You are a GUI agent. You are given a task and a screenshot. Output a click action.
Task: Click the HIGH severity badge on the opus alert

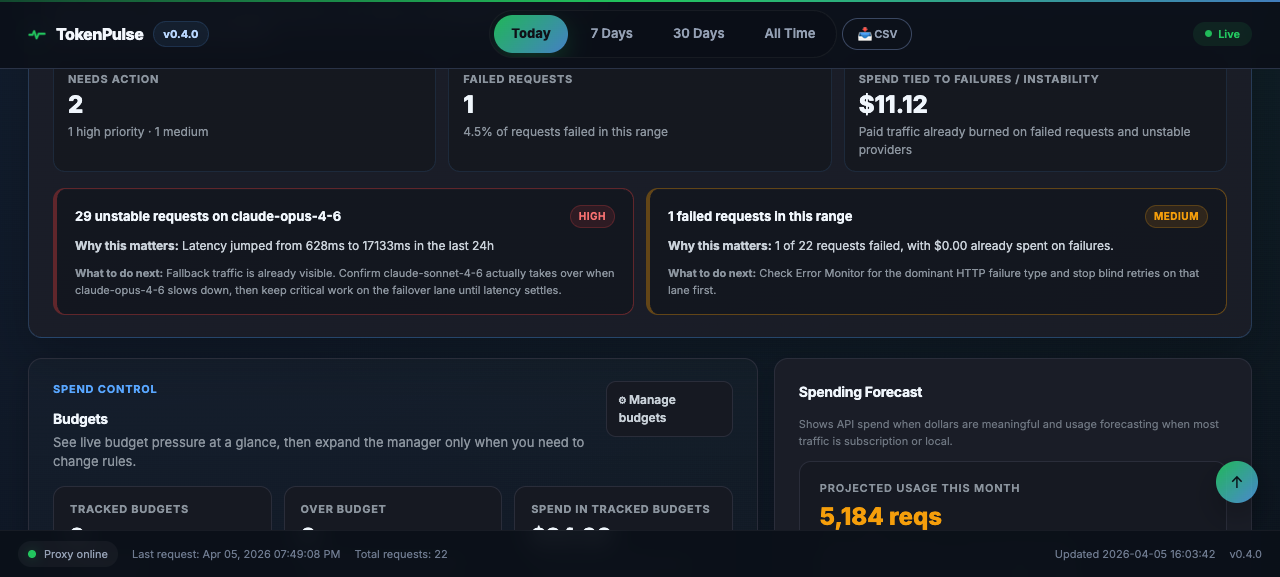click(592, 216)
